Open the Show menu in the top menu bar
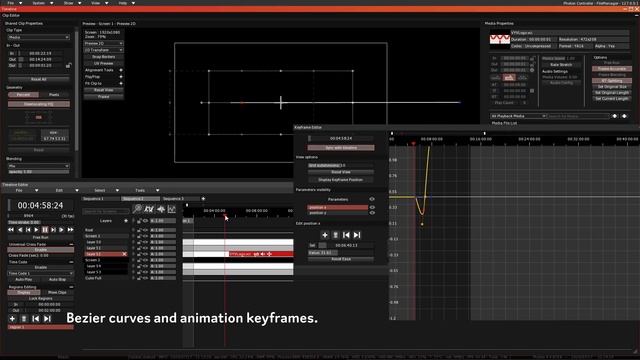This screenshot has height=360, width=640. coord(69,3)
